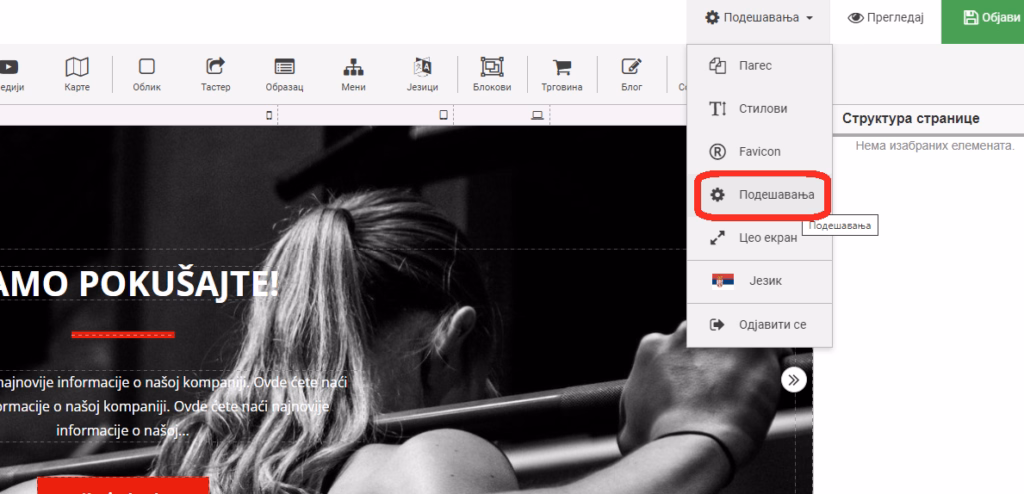Open Језик language selector with flag
Viewport: 1024px width, 494px height.
(760, 281)
